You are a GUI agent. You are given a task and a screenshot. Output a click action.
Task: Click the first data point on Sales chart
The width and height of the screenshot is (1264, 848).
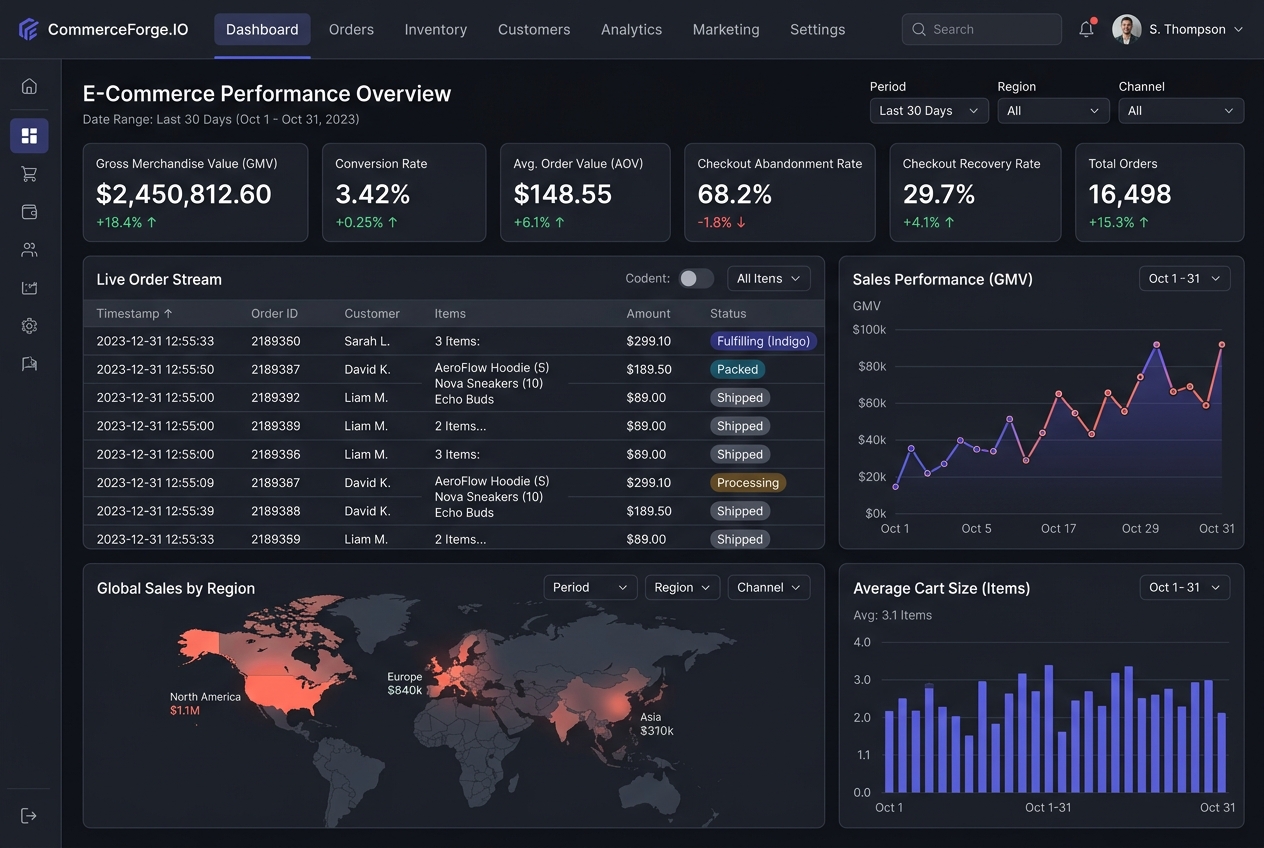(x=895, y=486)
